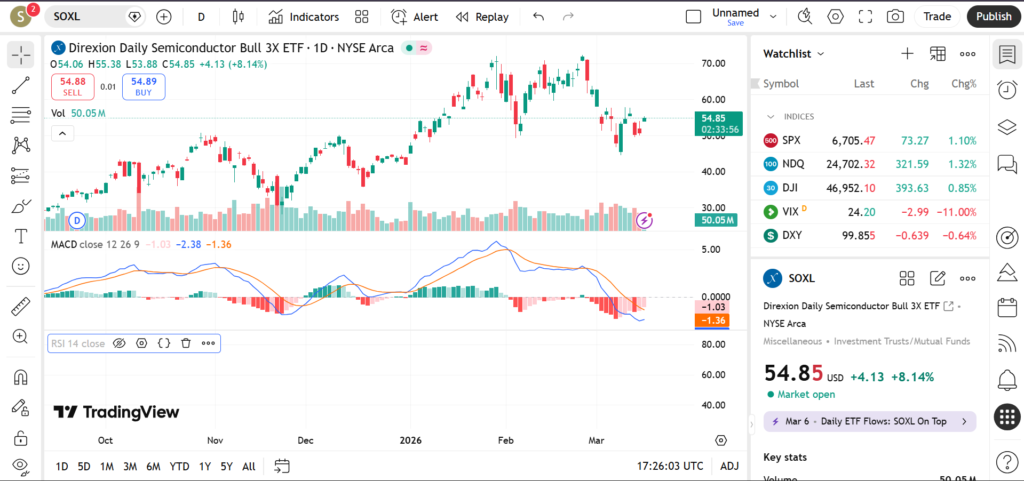The height and width of the screenshot is (481, 1024).
Task: Collapse the indicator legend chevron under Vol
Action: point(61,133)
